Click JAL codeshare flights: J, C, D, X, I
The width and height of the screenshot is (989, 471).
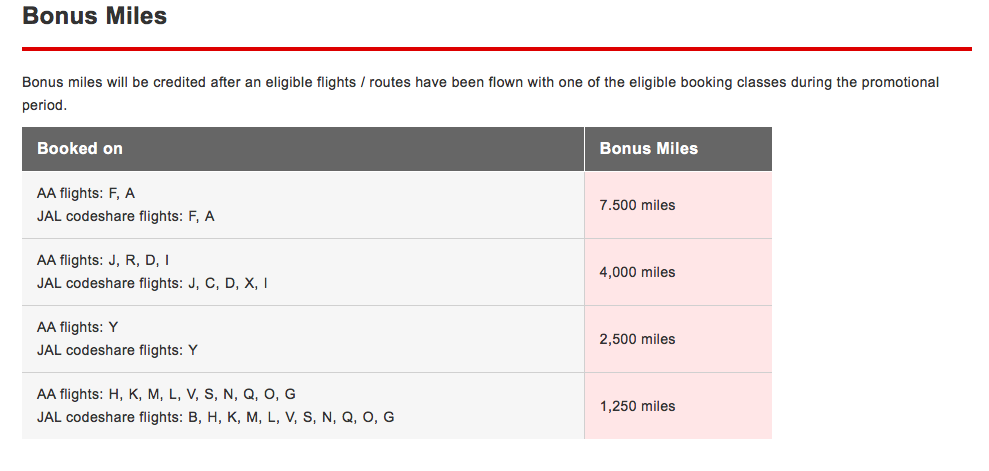click(x=152, y=284)
